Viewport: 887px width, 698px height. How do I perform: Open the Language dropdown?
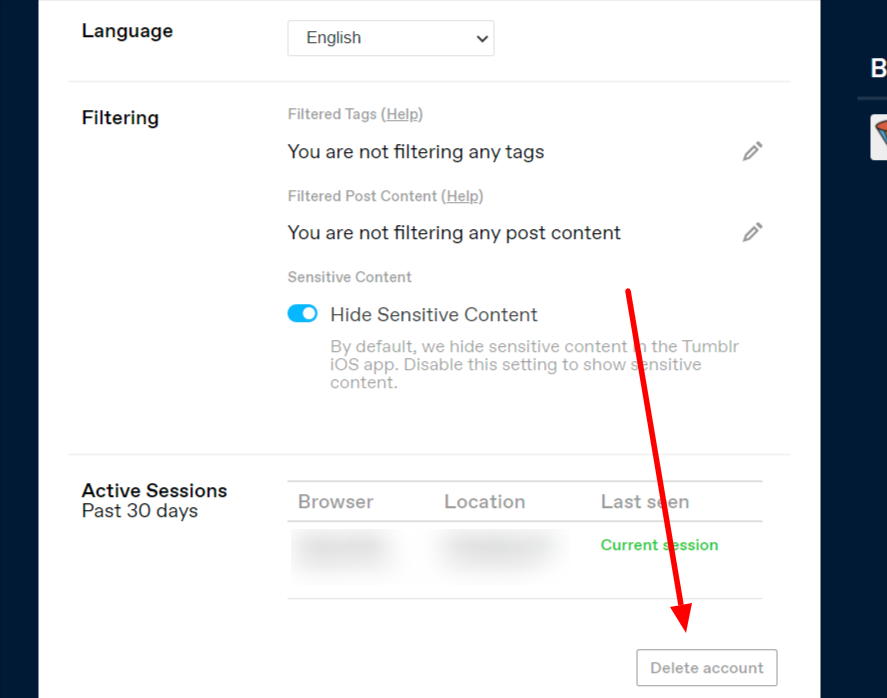[x=390, y=38]
